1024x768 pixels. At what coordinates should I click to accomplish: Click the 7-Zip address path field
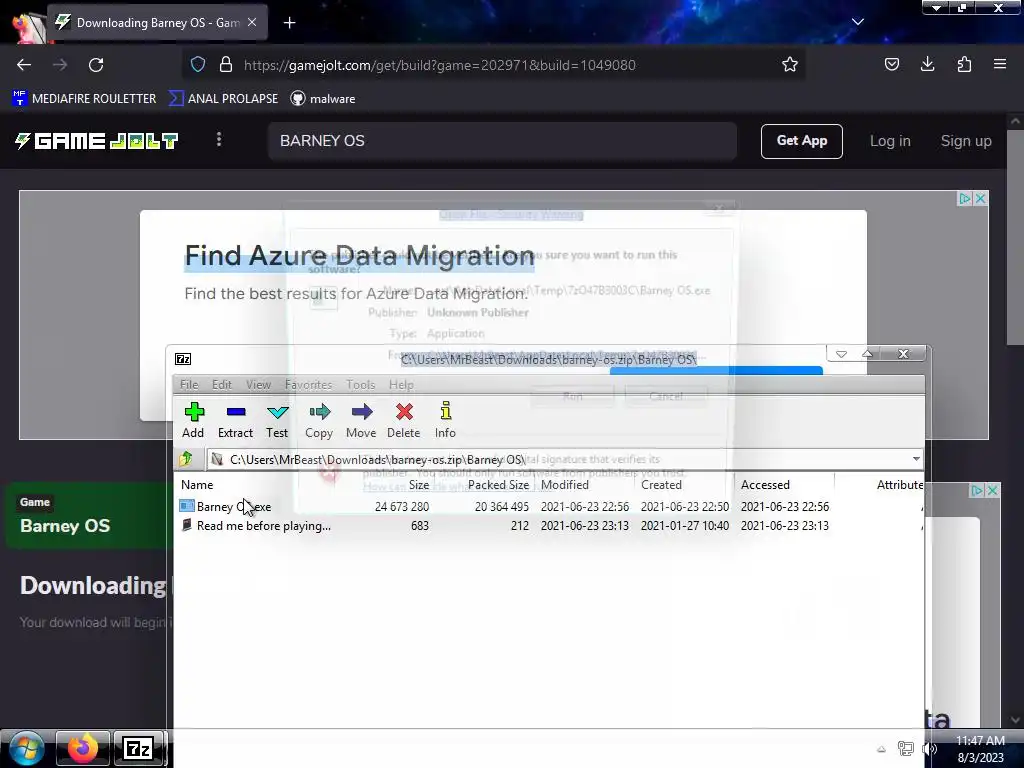(558, 459)
